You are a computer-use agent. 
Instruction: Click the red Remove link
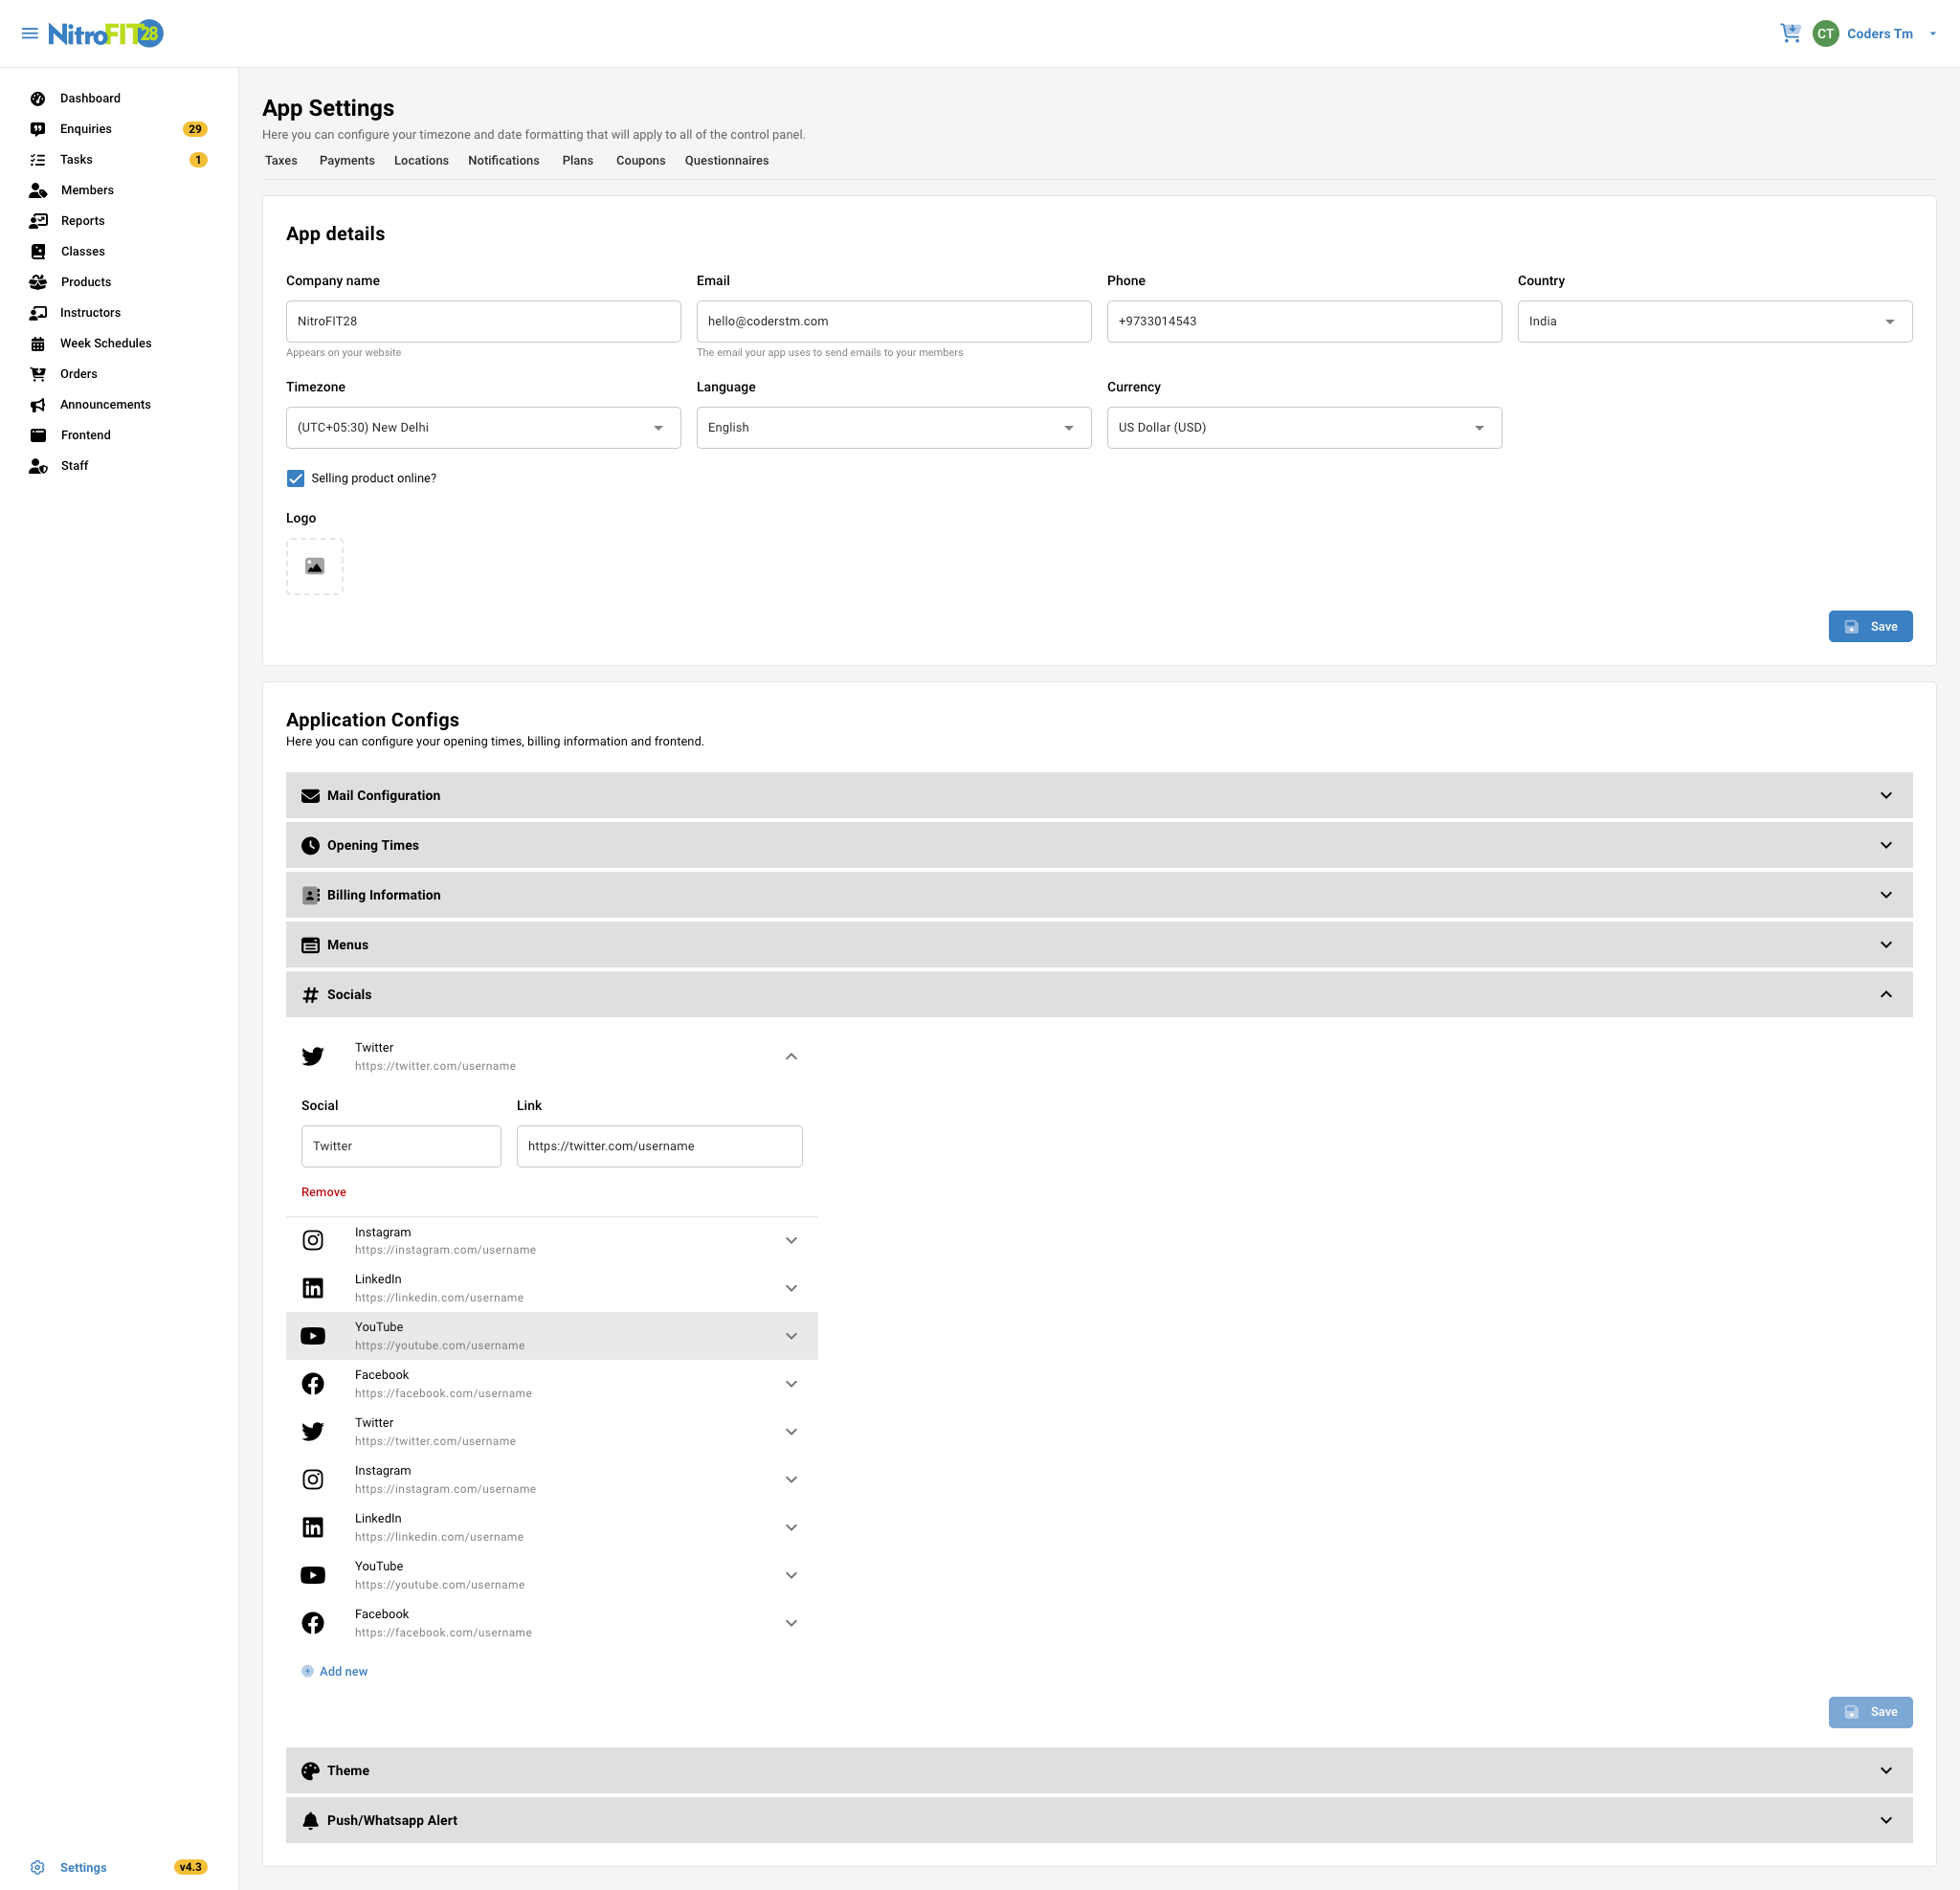point(323,1192)
